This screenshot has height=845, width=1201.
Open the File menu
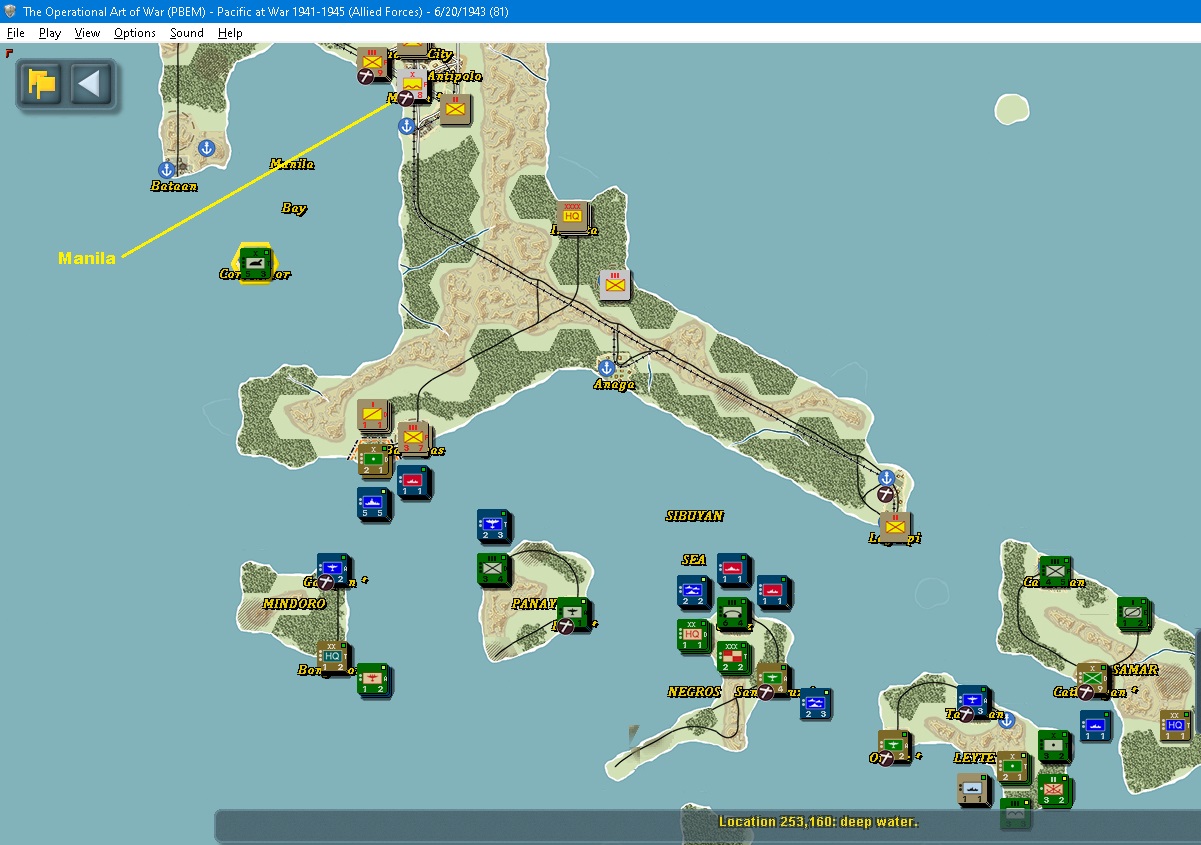click(15, 33)
